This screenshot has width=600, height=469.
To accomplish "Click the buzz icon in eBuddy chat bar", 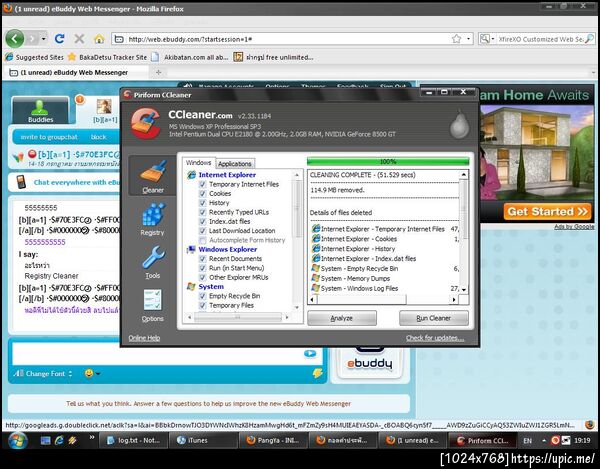I will [x=318, y=373].
